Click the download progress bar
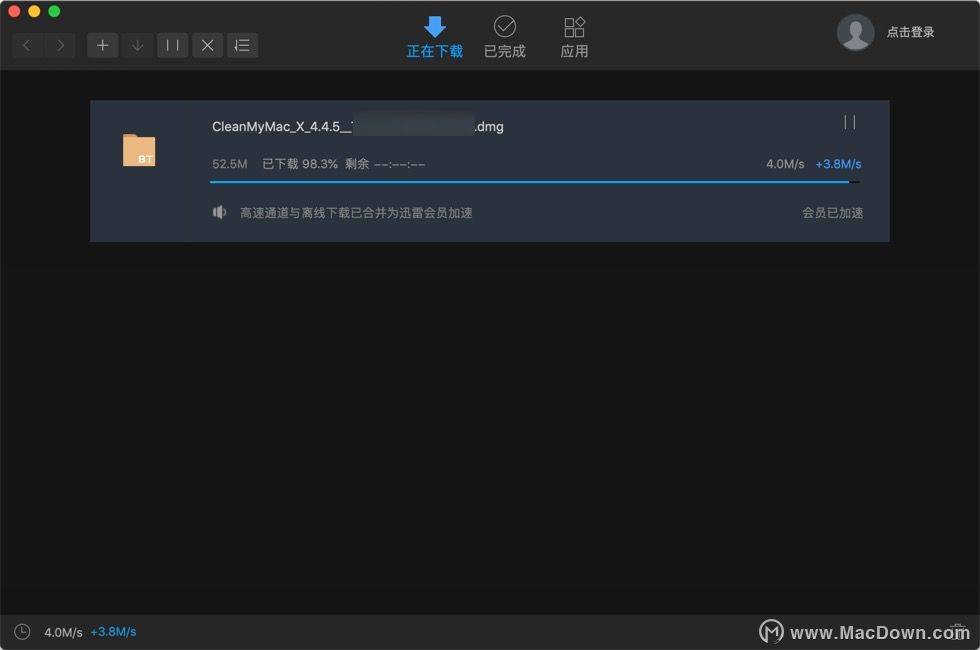Screen dimensions: 980x650 pos(535,182)
